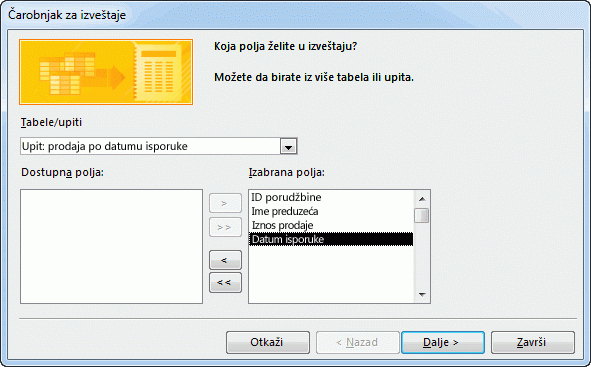This screenshot has height=367, width=591.
Task: Click inside the Dostupna polja list box
Action: pos(112,246)
